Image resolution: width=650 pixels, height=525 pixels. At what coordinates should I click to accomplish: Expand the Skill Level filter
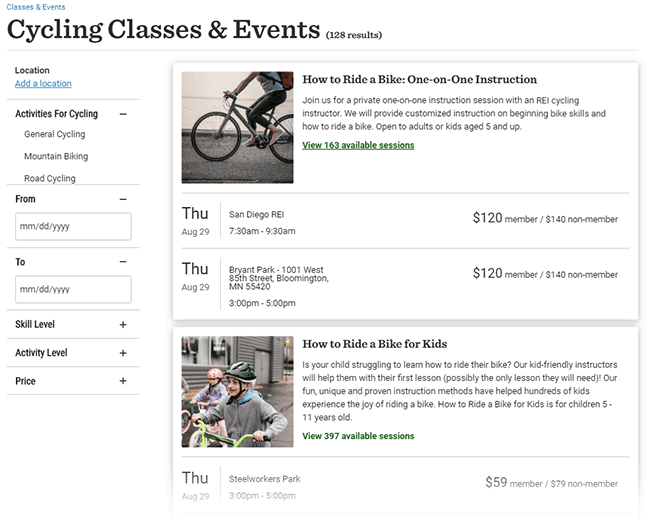(x=123, y=325)
